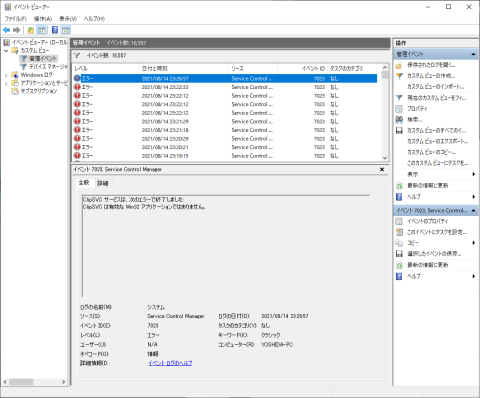Click in the ClipSVC event description box
This screenshot has width=480, height=398.
(226, 246)
